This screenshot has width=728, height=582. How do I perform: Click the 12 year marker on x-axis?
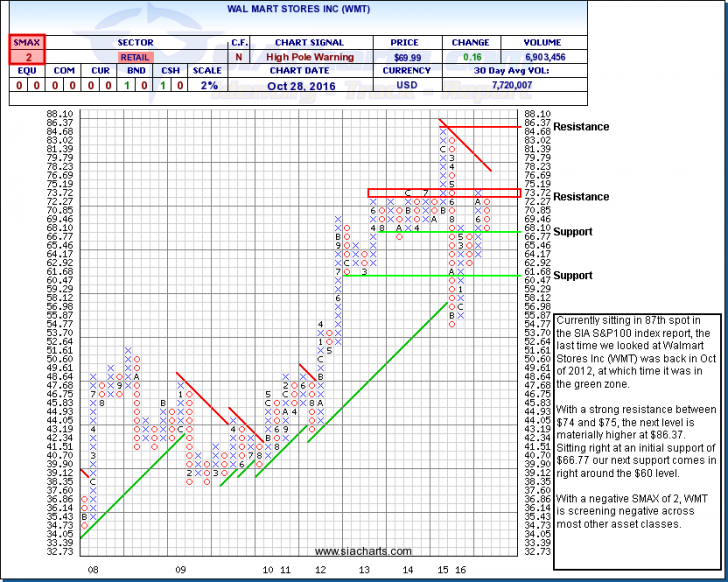pos(321,568)
